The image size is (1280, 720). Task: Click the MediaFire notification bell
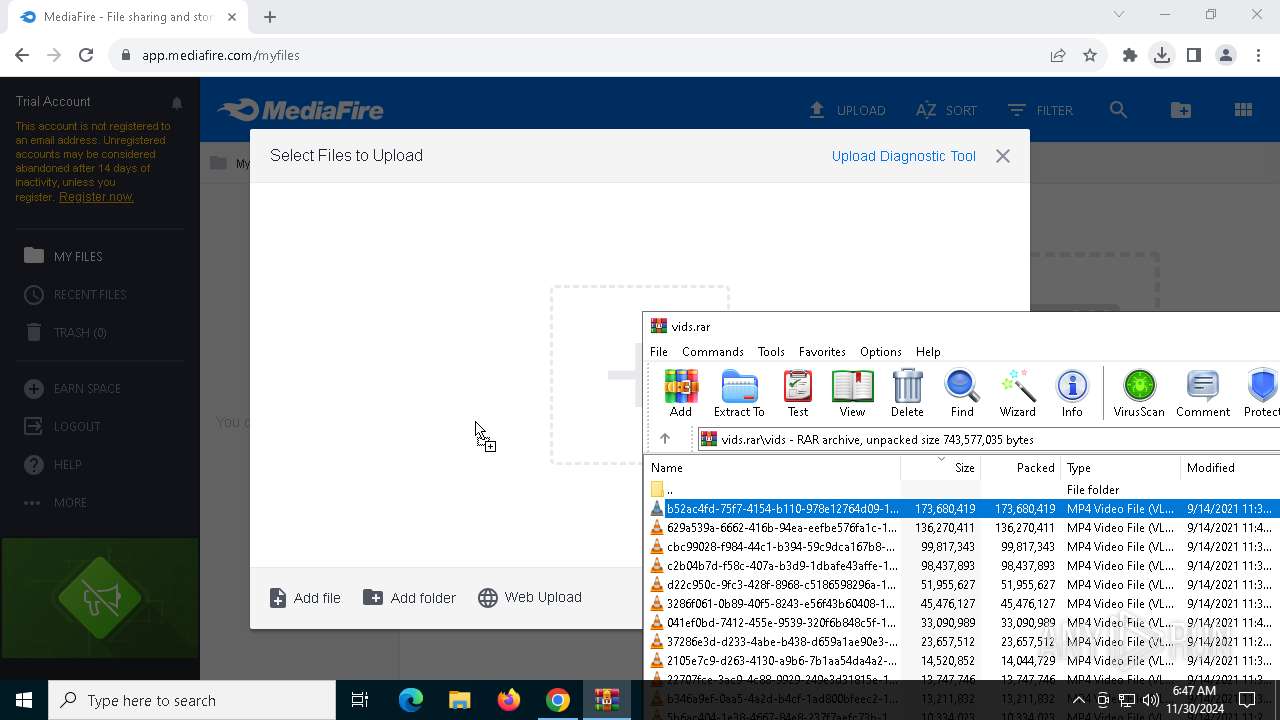(x=177, y=102)
